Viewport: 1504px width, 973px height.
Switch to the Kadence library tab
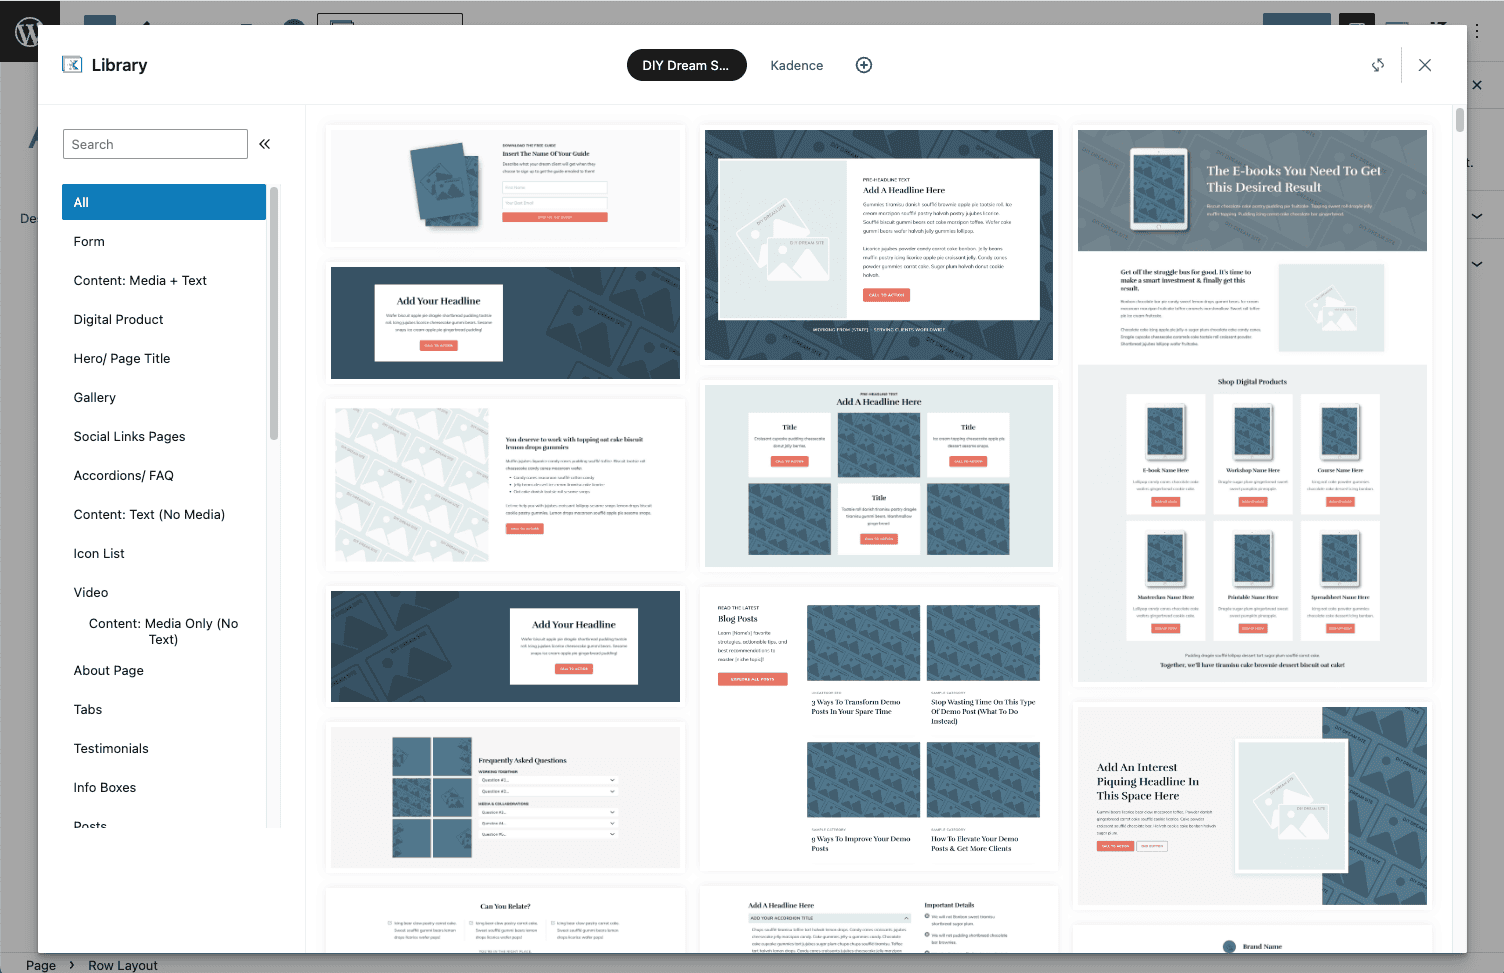(x=796, y=65)
